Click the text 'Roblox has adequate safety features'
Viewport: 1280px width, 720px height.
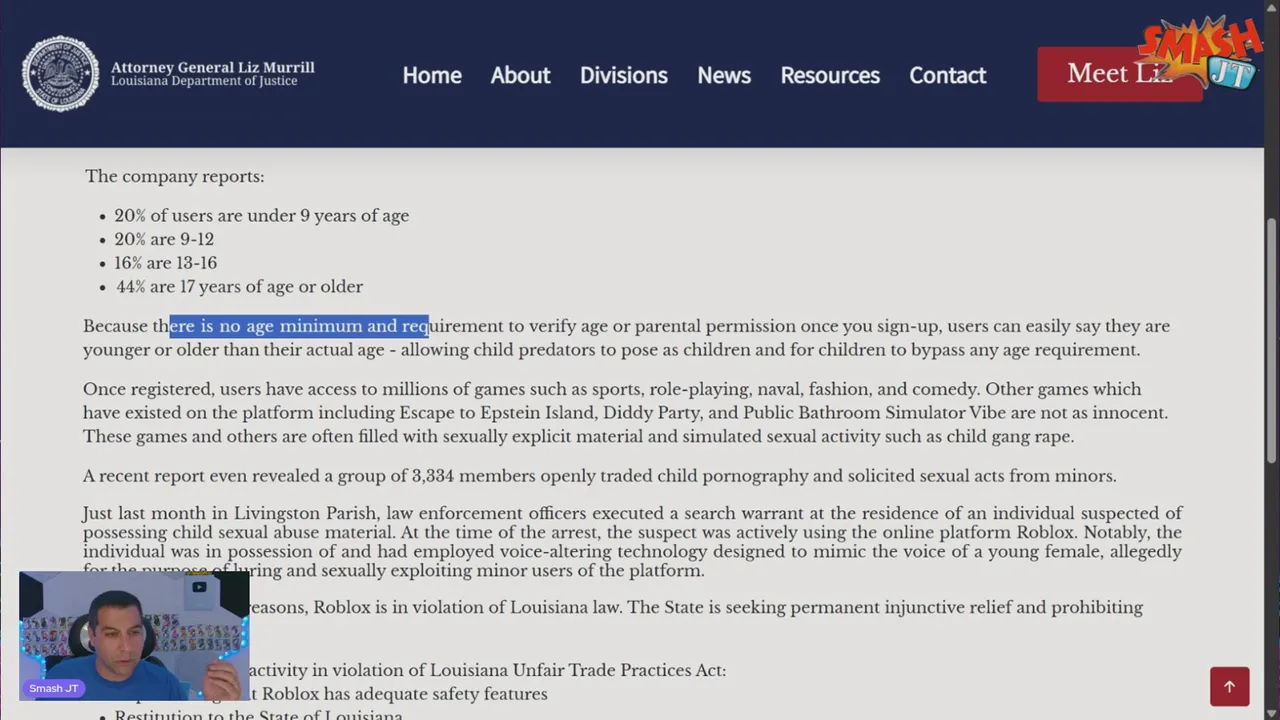click(405, 694)
